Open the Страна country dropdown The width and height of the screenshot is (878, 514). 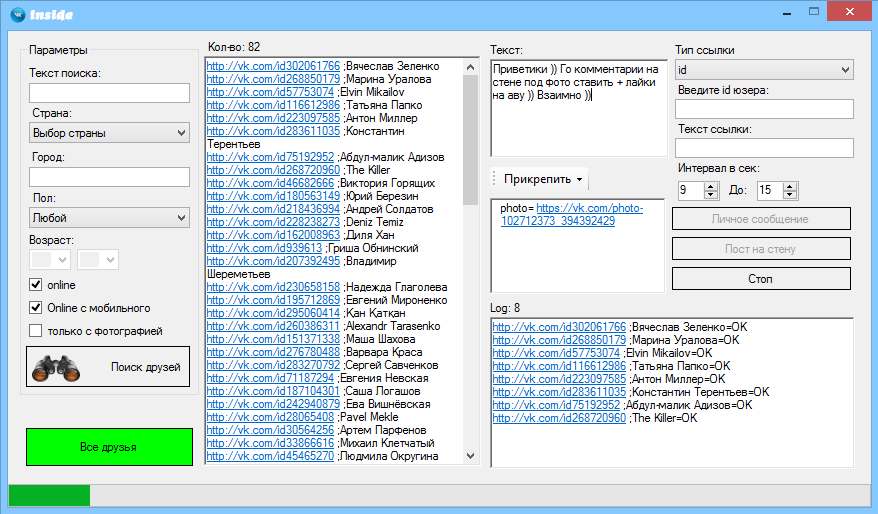109,133
